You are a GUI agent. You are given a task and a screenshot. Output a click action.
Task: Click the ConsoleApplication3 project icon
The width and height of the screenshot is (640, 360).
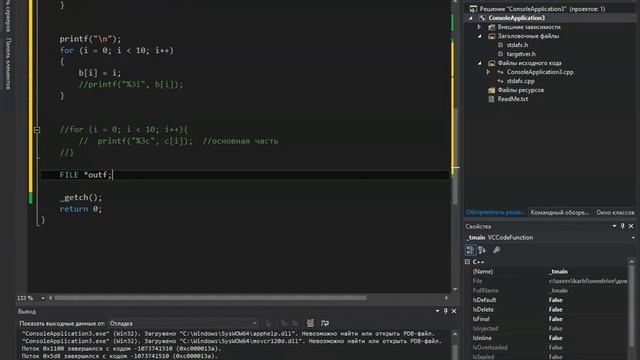tap(482, 18)
